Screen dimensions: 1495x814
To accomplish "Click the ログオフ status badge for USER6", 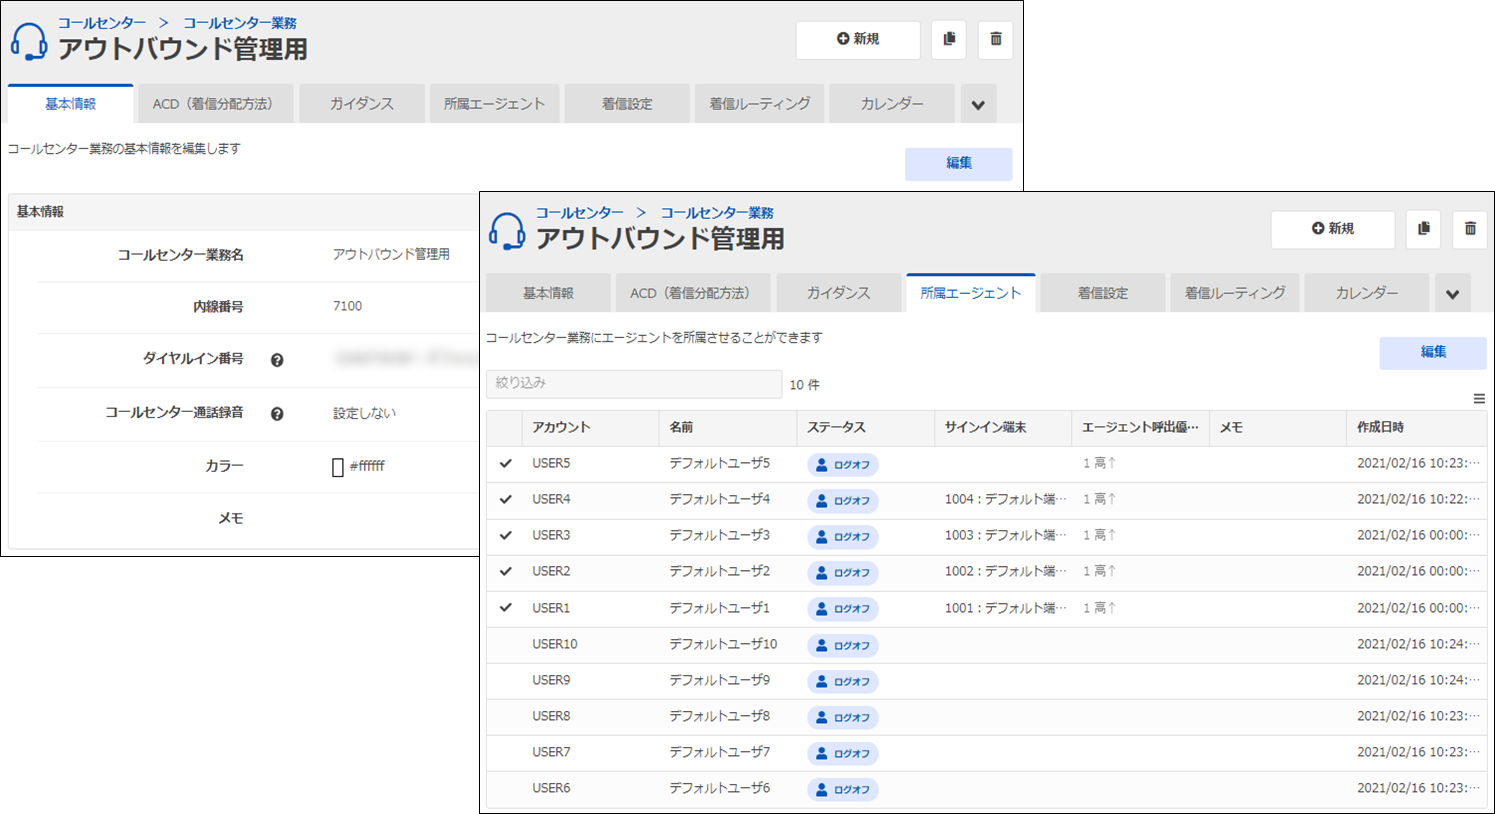I will coord(843,790).
